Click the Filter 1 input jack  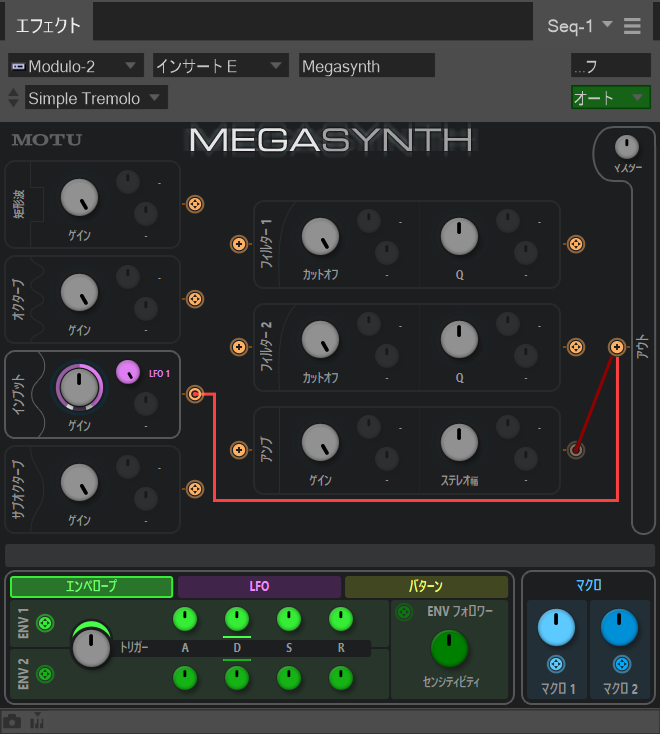coord(239,244)
